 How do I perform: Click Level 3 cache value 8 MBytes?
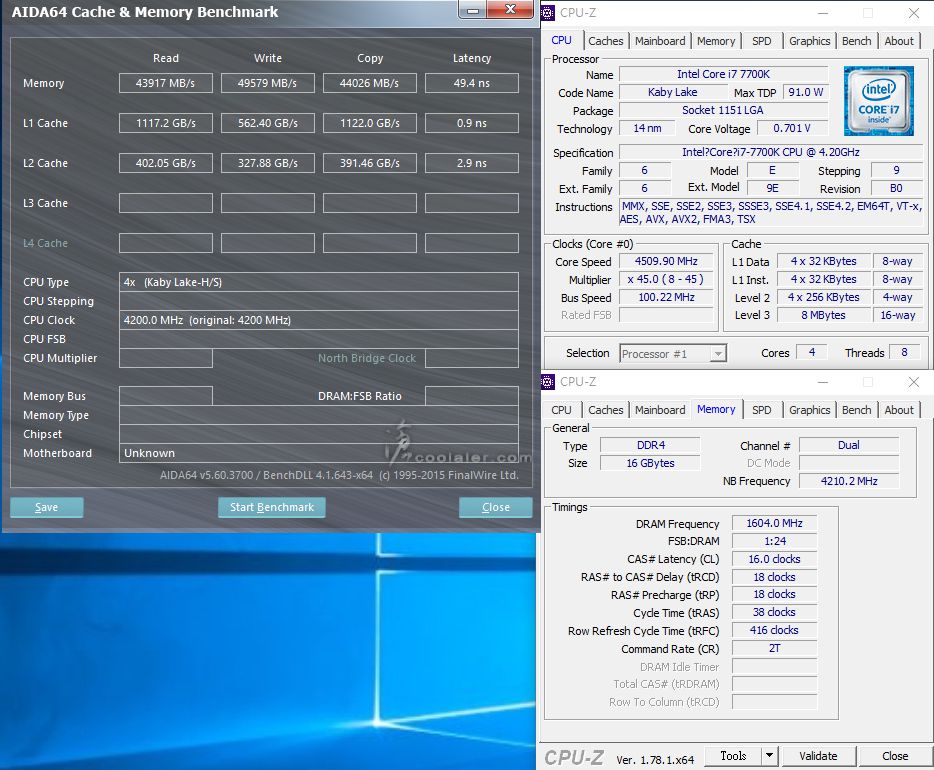click(x=823, y=315)
